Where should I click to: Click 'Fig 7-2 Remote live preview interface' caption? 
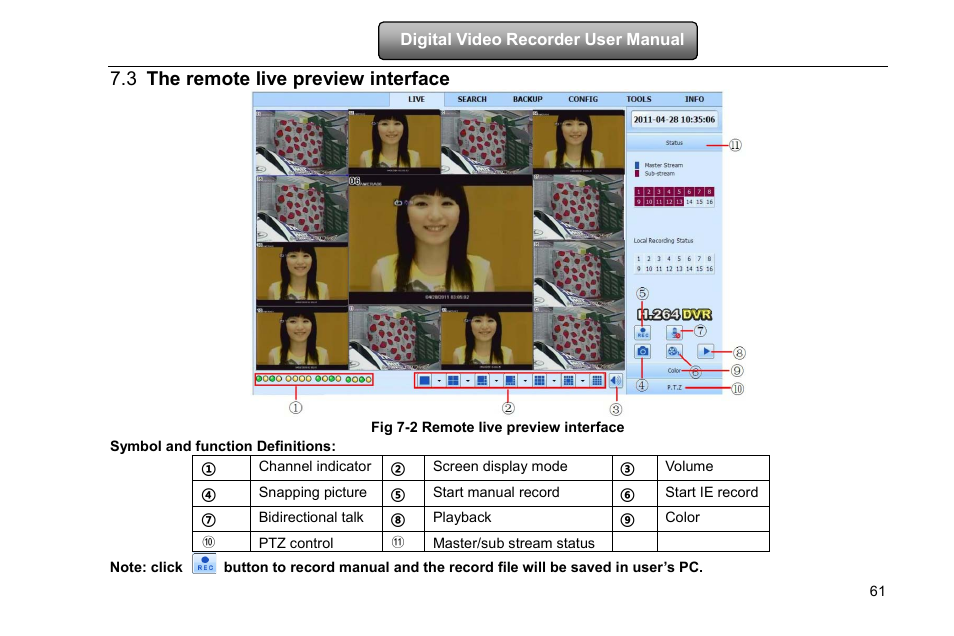[x=498, y=427]
